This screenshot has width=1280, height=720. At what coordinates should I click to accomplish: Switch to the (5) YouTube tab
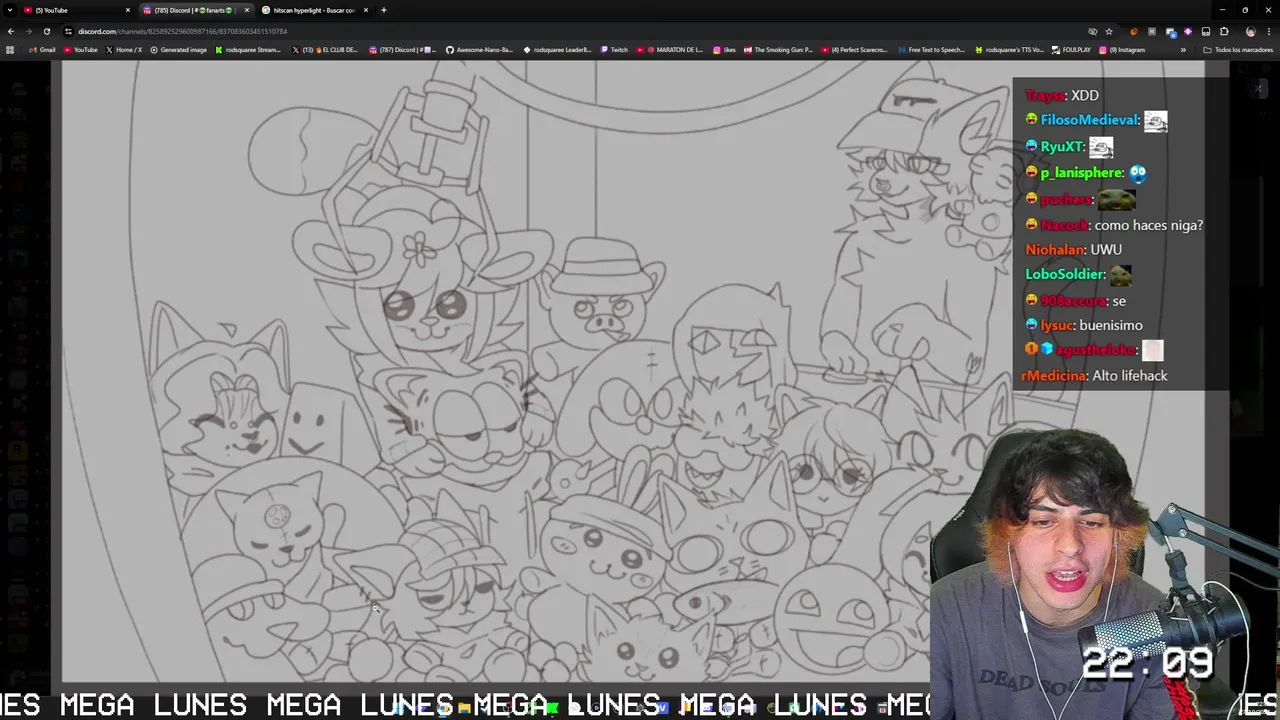tap(75, 10)
